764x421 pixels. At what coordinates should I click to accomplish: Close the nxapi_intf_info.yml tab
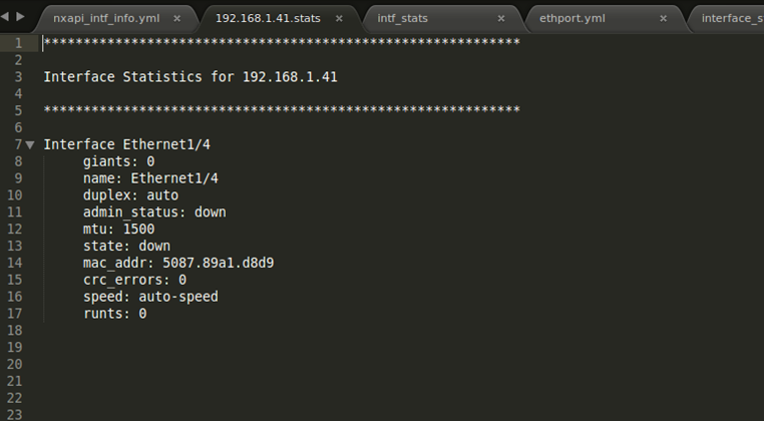click(178, 18)
